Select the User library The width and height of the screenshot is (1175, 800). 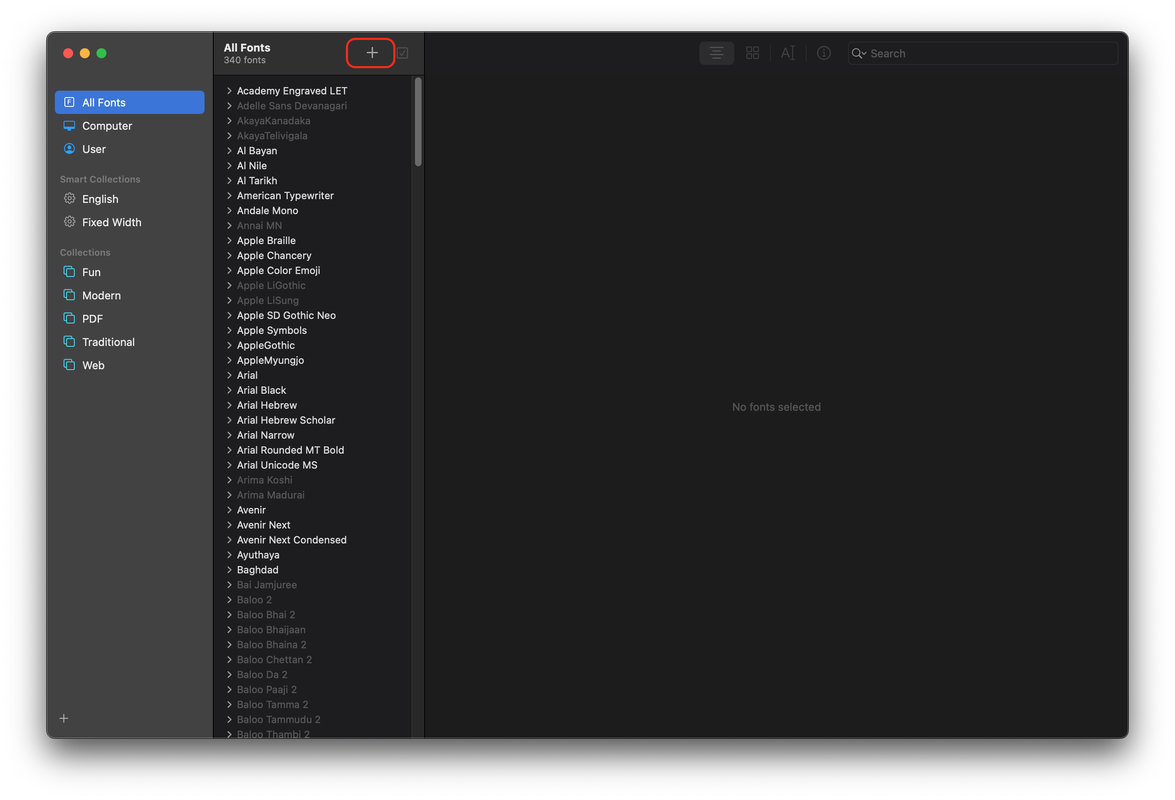[130, 149]
